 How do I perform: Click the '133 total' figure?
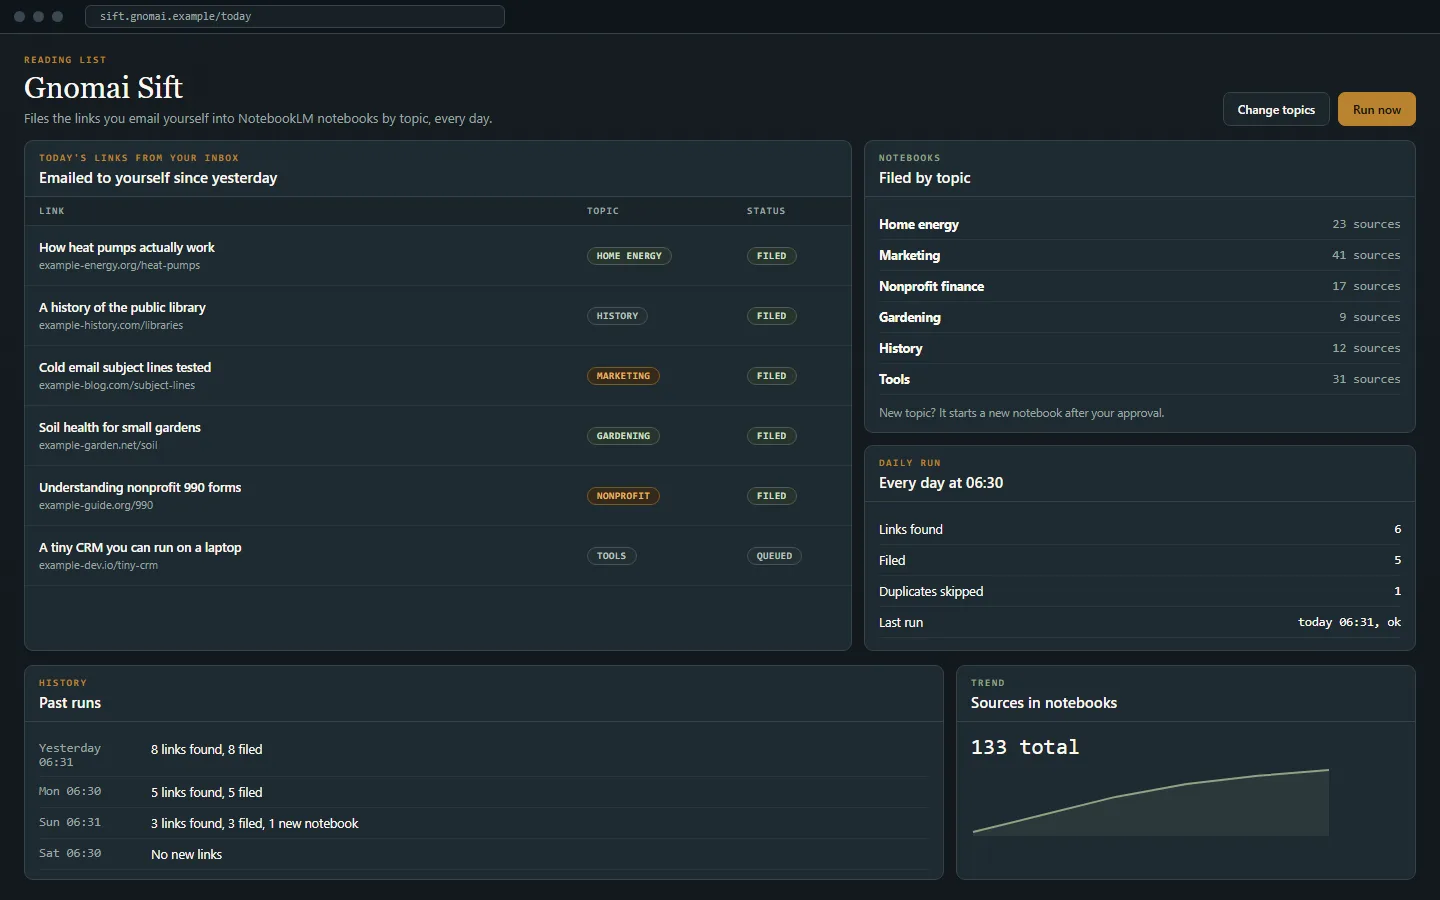coord(1025,748)
